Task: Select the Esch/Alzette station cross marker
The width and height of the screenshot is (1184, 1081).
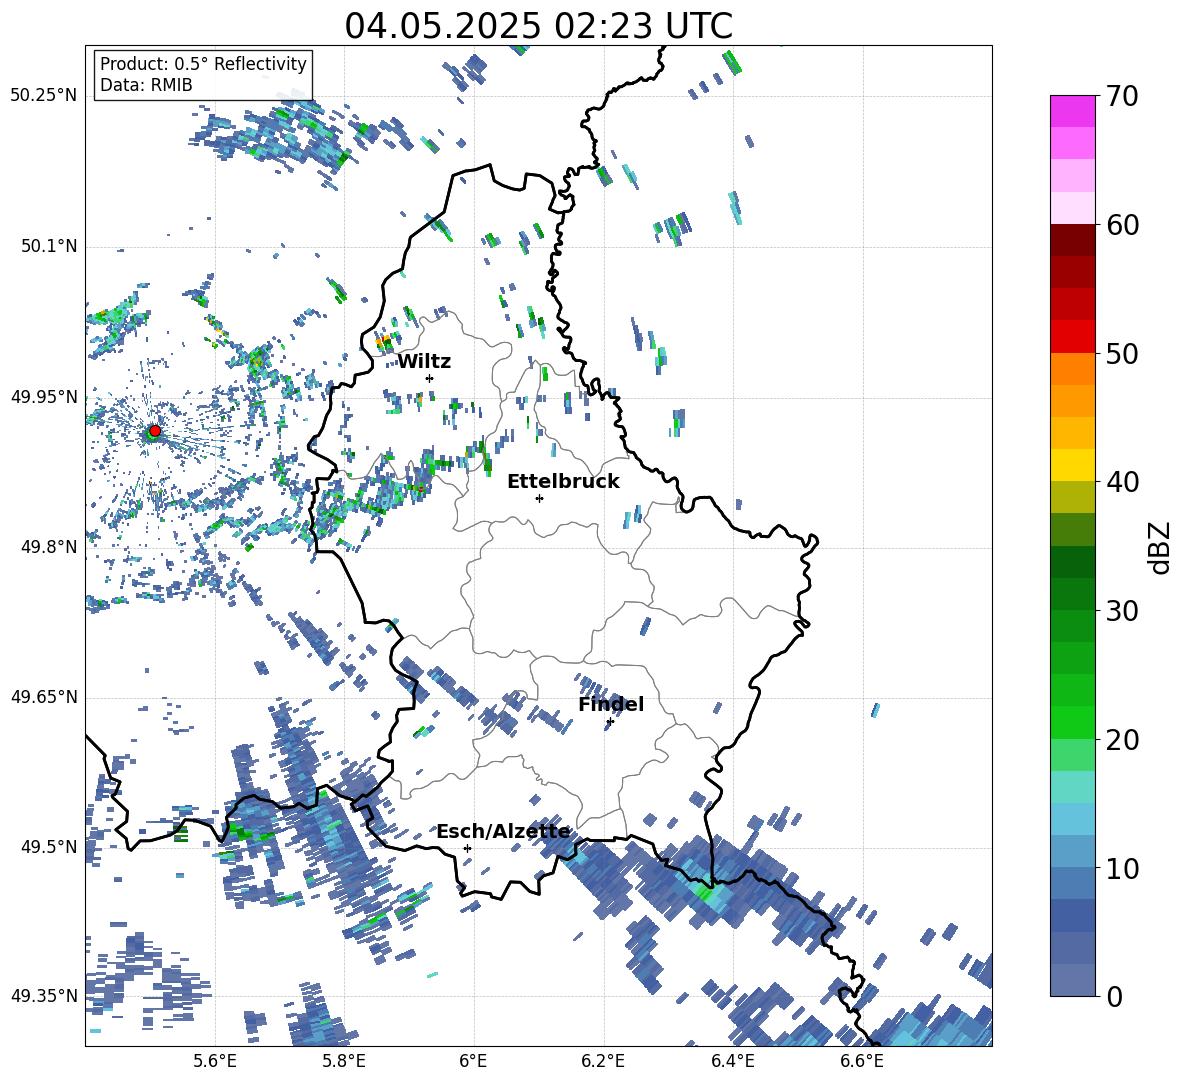Action: click(467, 848)
